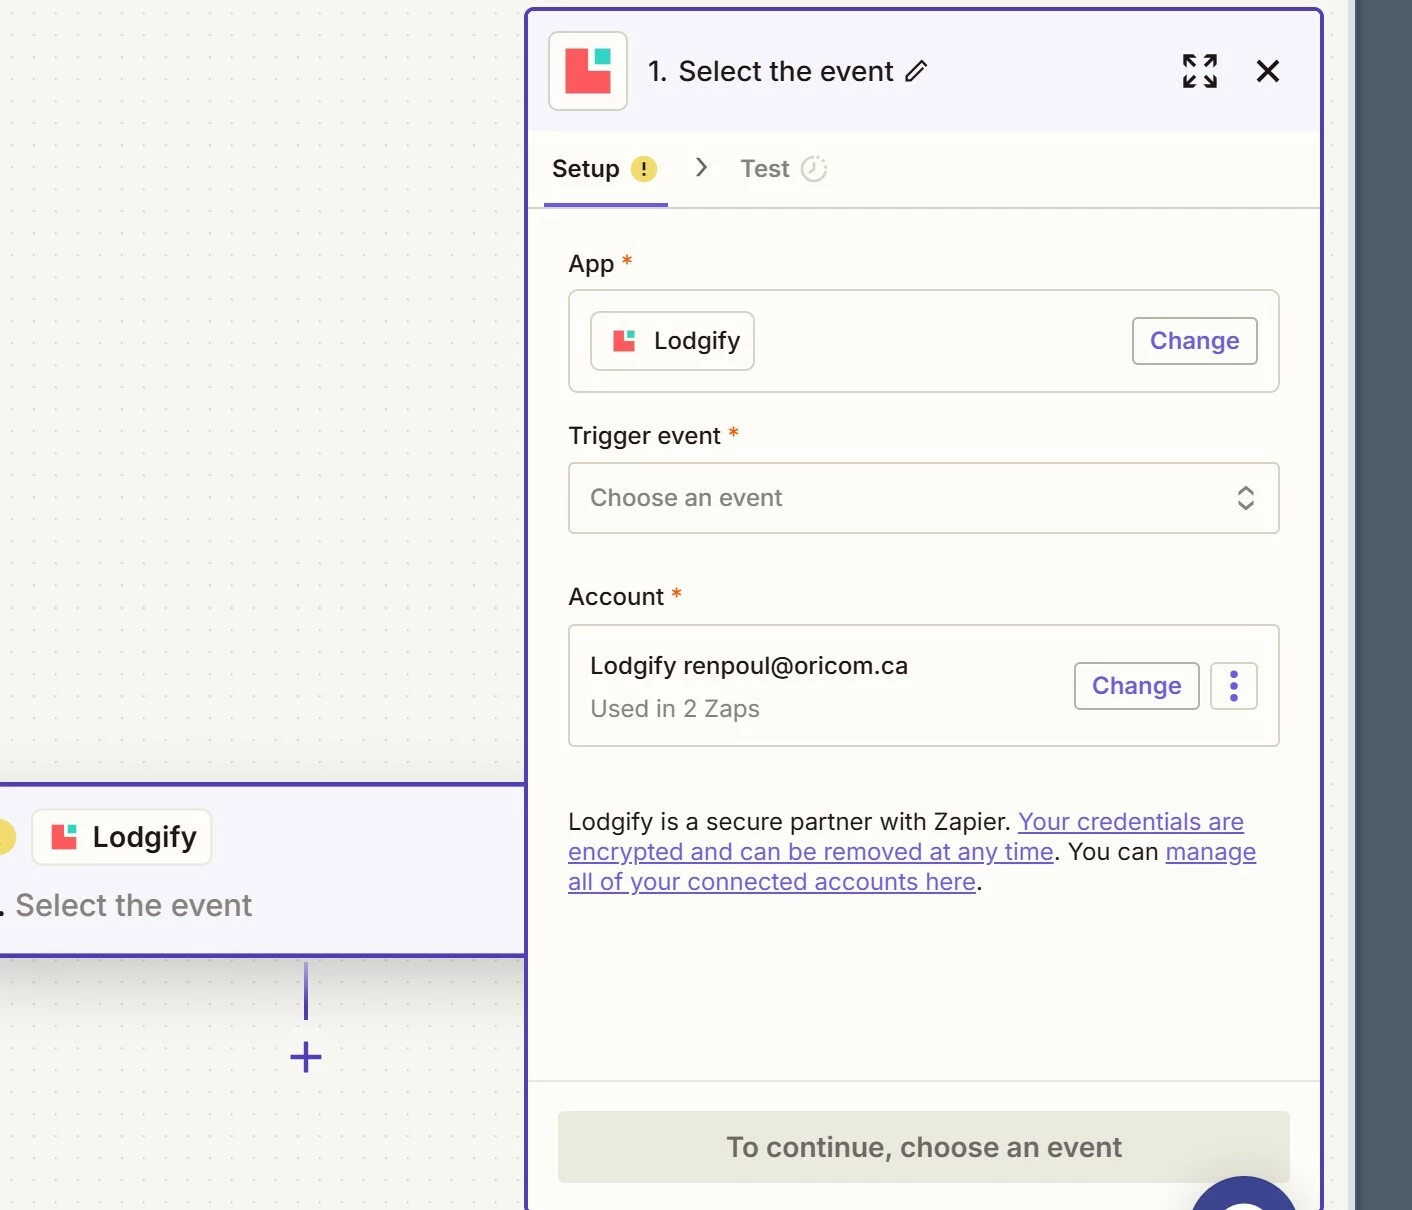Change the connected Lodgify account
Image resolution: width=1412 pixels, height=1210 pixels.
click(1136, 686)
